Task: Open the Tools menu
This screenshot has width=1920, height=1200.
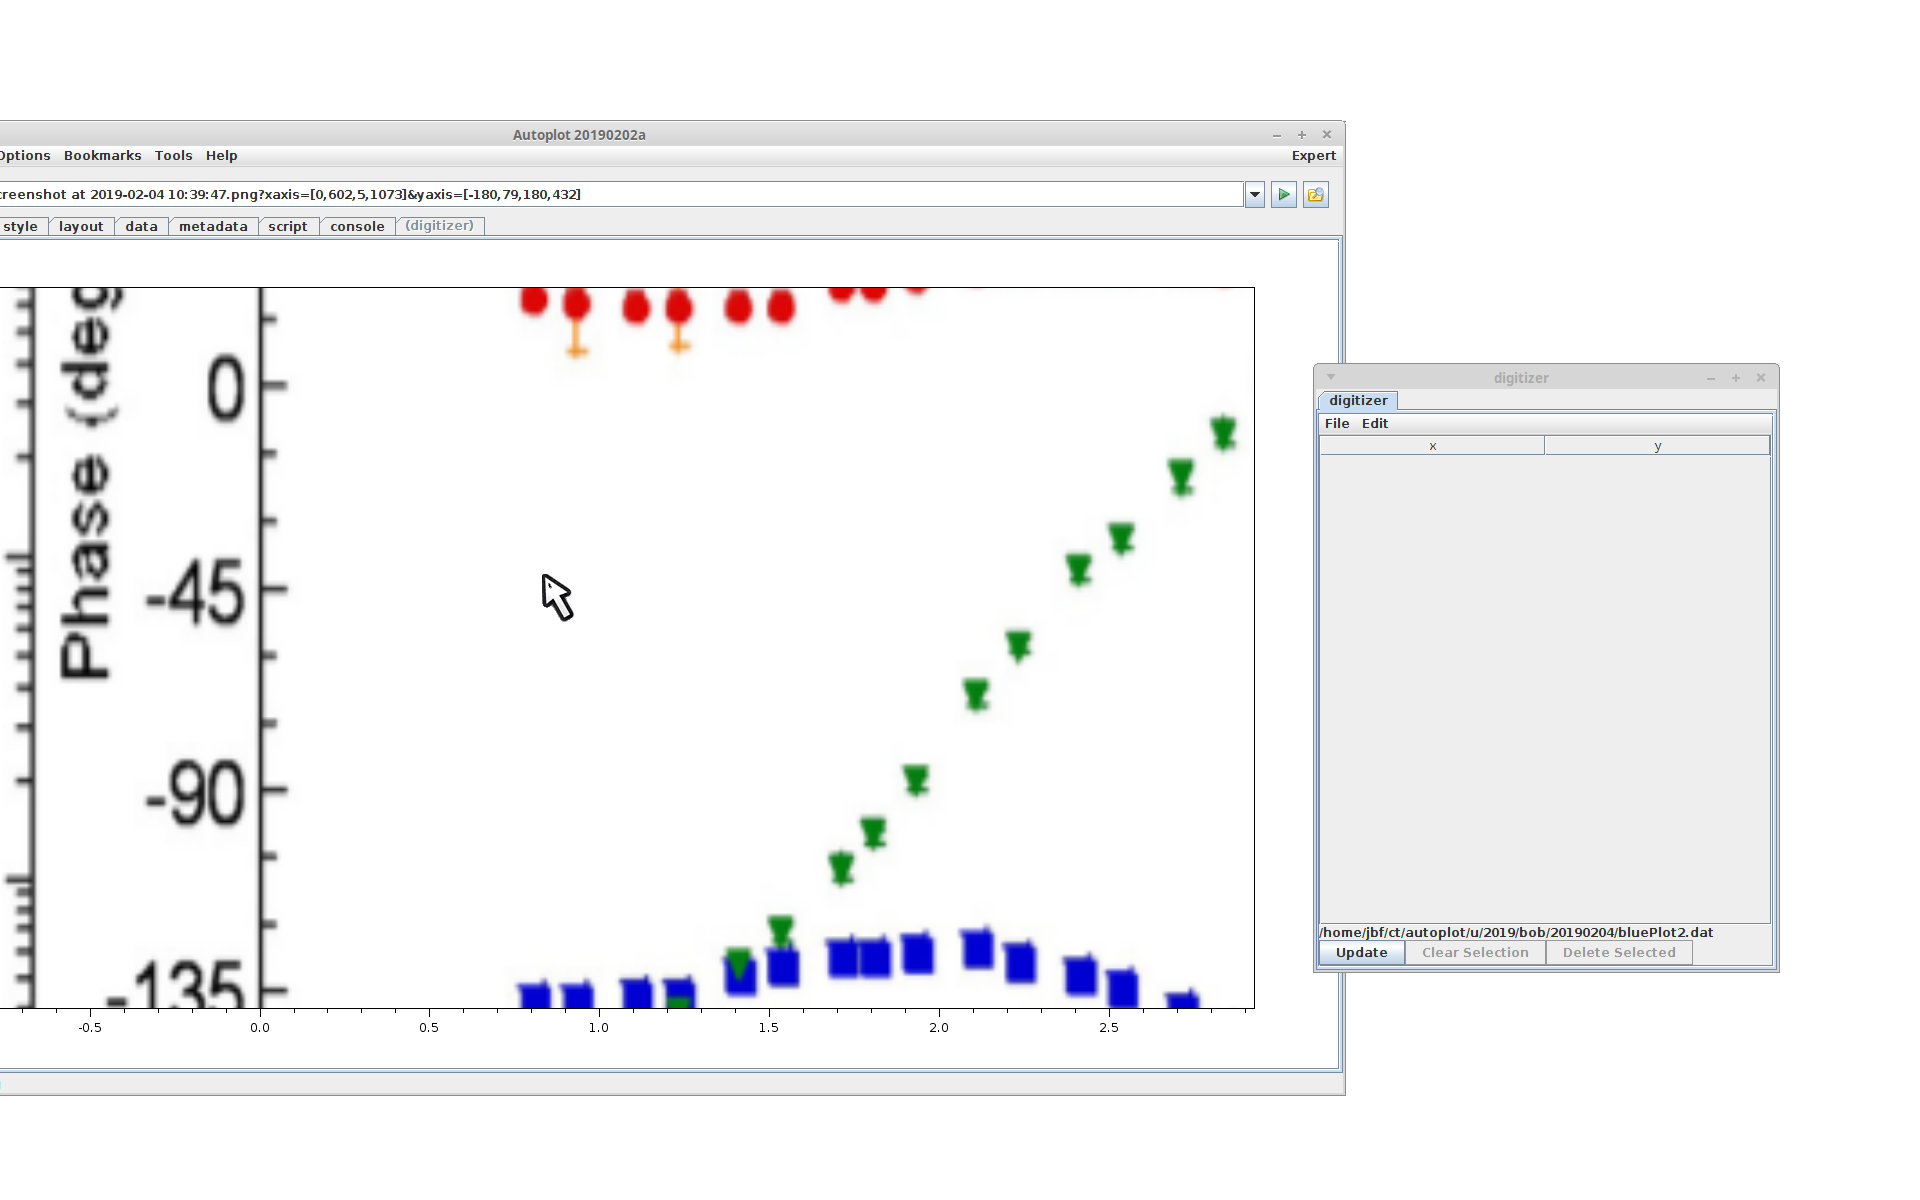Action: tap(173, 156)
